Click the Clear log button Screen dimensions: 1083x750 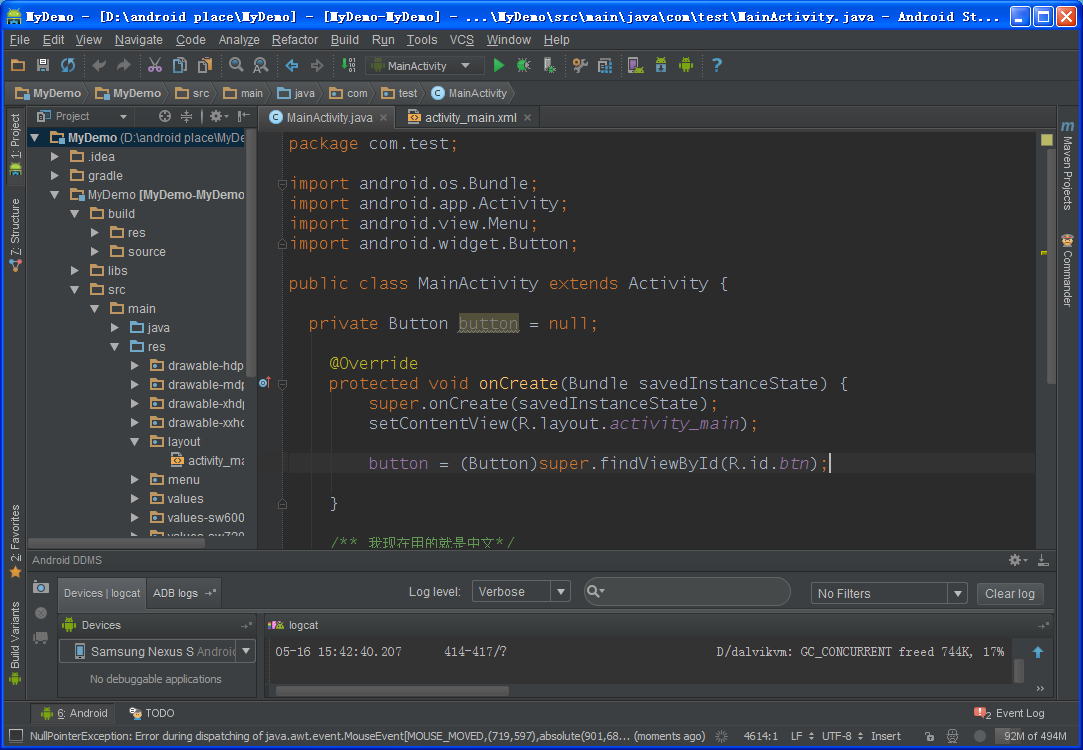(1010, 593)
